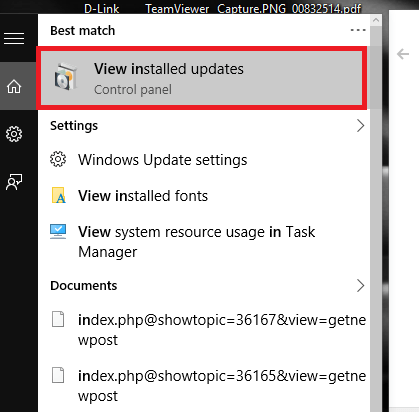Click the View installed updates program icon
Image resolution: width=419 pixels, height=412 pixels.
(66, 77)
